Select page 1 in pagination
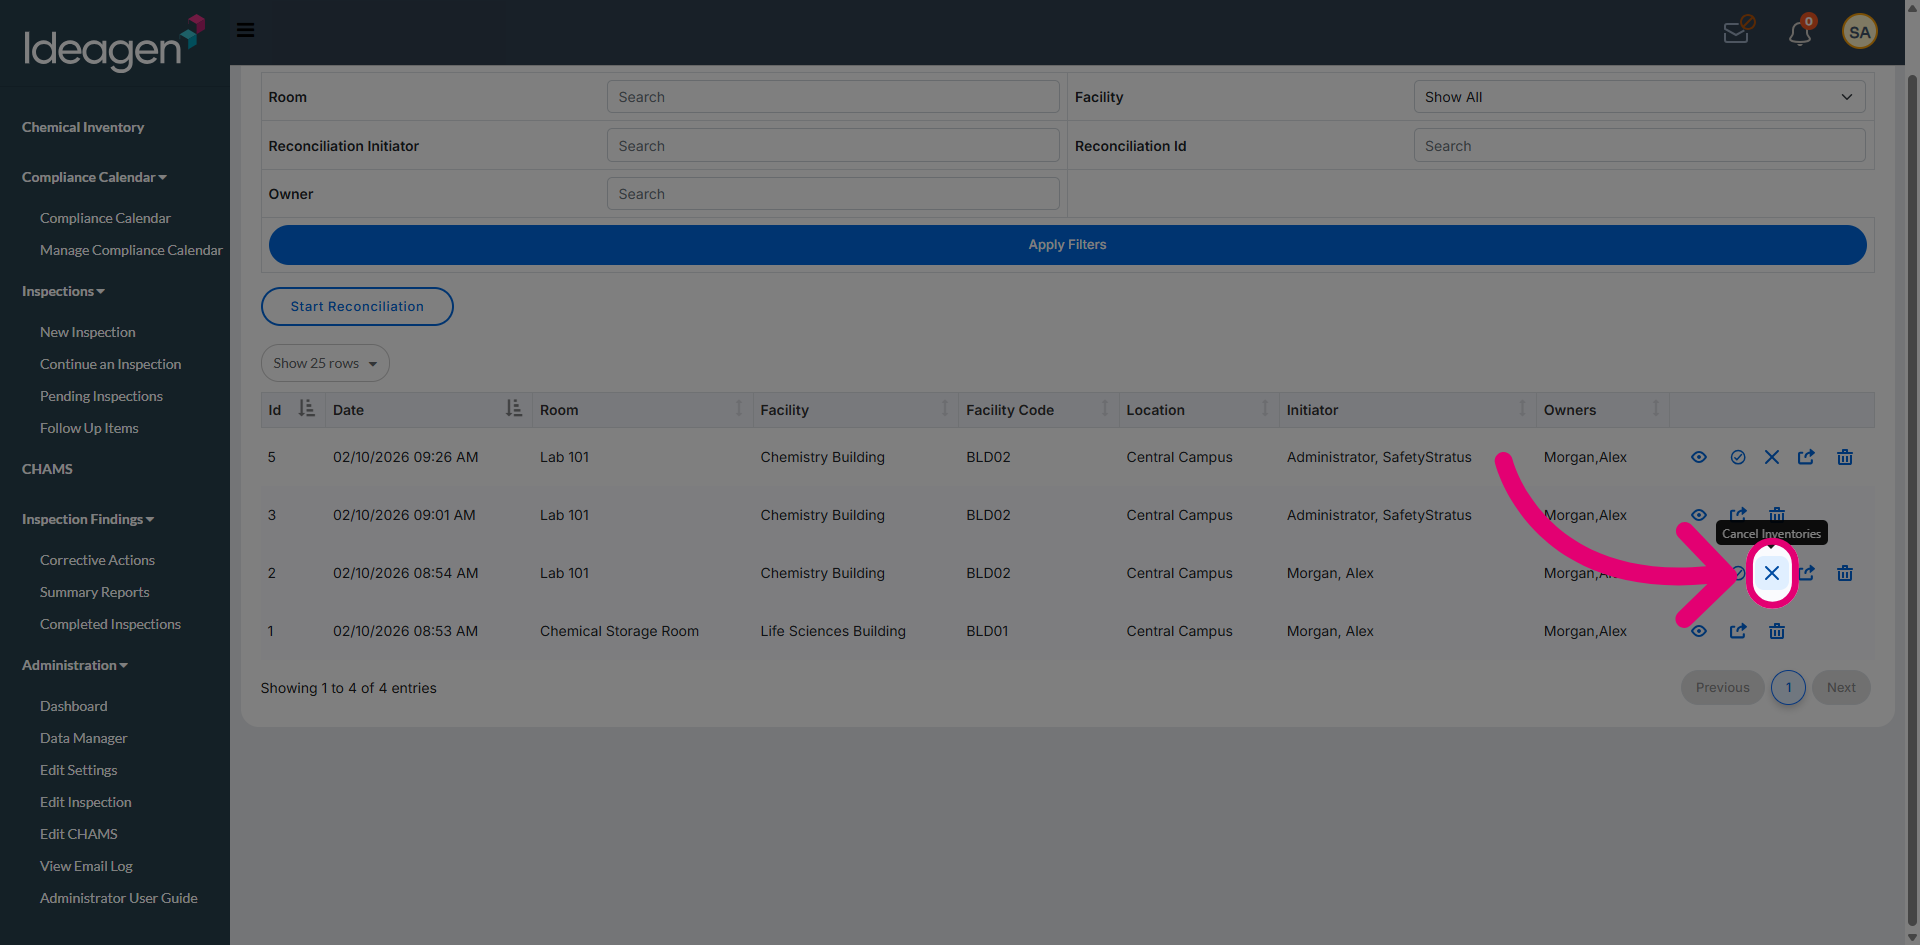This screenshot has width=1920, height=945. click(x=1788, y=687)
